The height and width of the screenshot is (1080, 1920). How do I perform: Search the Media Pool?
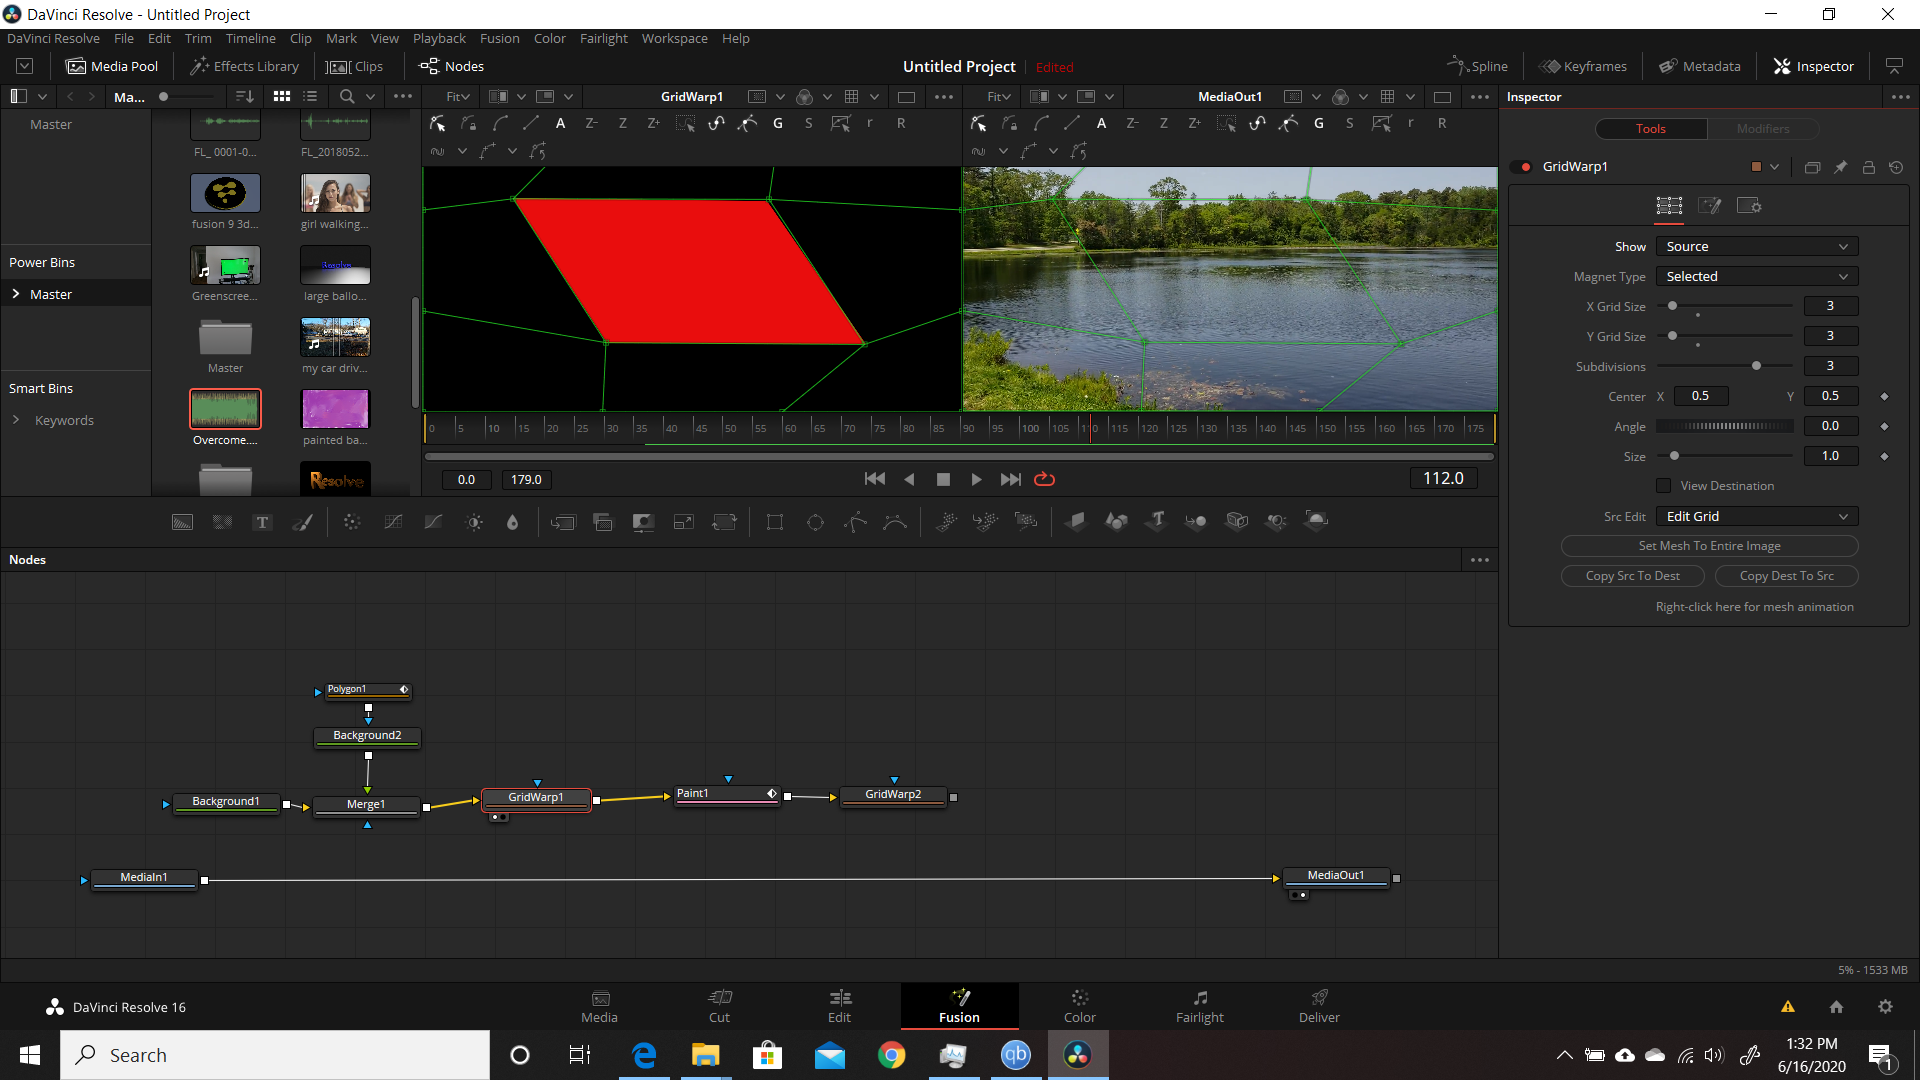point(346,96)
